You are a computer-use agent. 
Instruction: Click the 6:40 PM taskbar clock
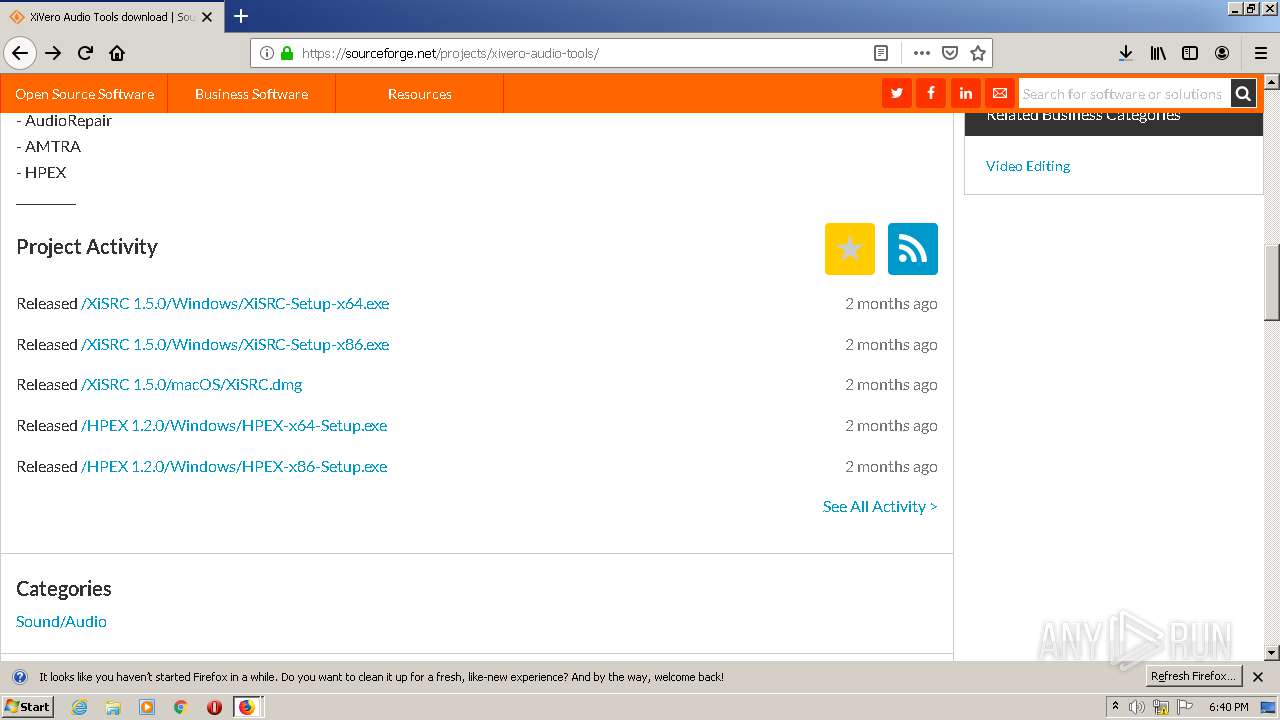(x=1229, y=707)
